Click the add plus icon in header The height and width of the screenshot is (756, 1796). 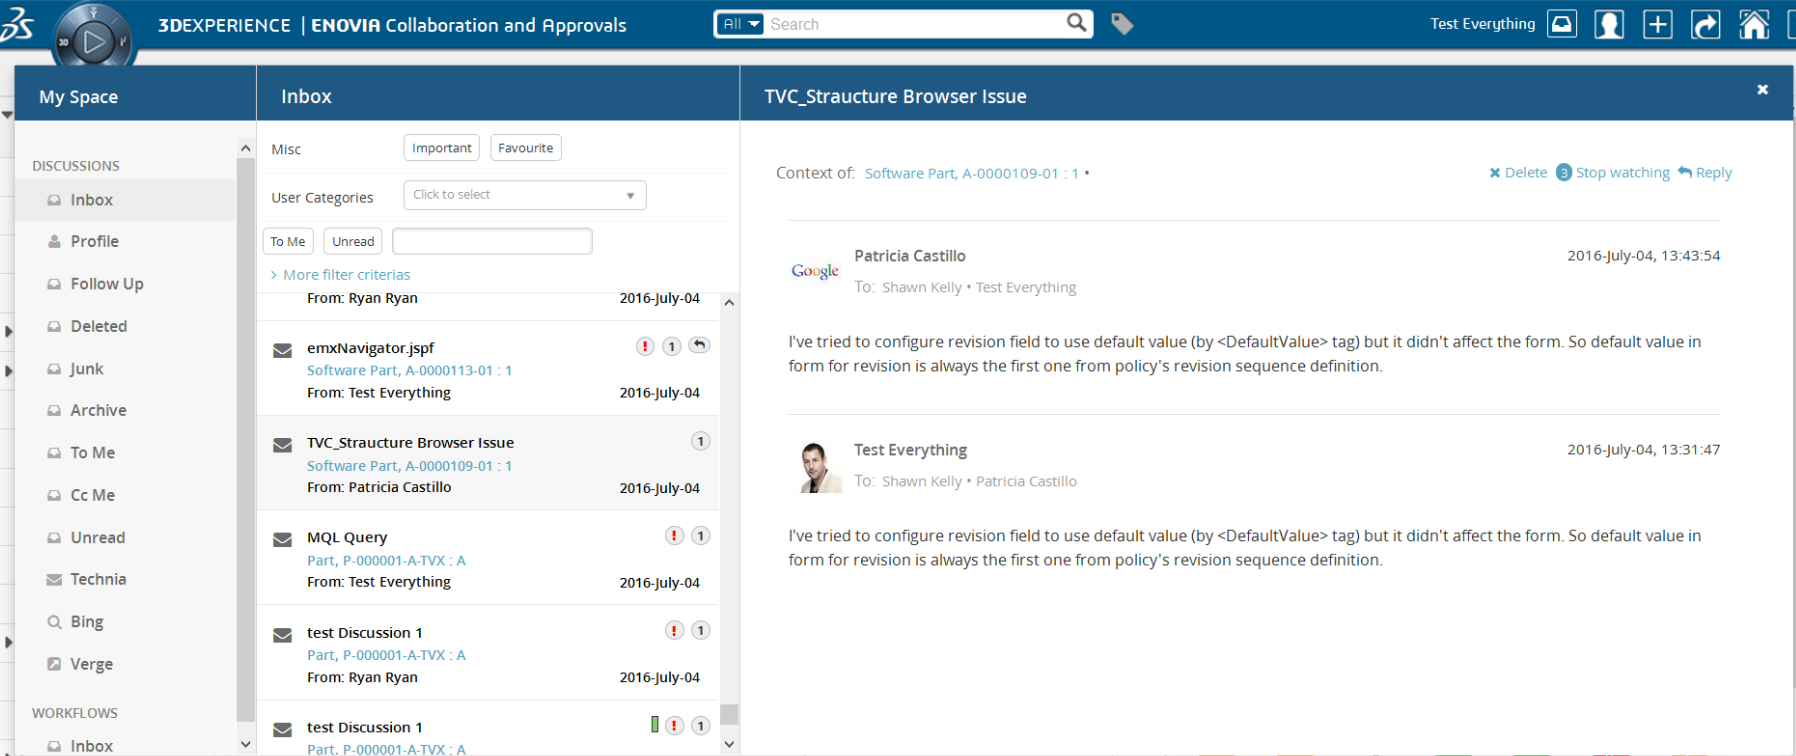click(x=1657, y=25)
